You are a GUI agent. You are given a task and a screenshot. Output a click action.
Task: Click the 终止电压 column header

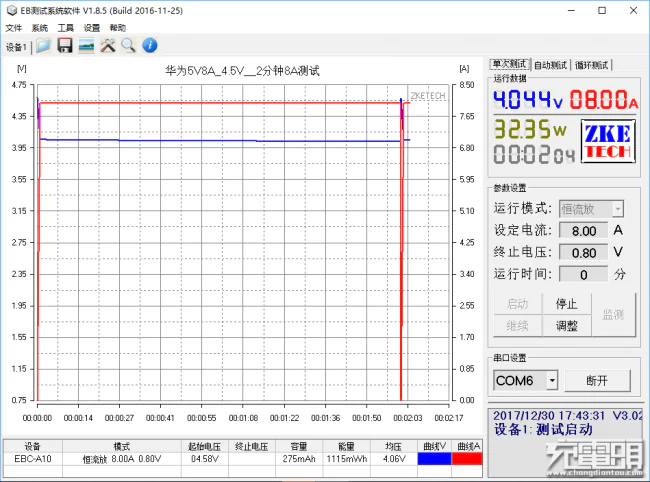[252, 446]
